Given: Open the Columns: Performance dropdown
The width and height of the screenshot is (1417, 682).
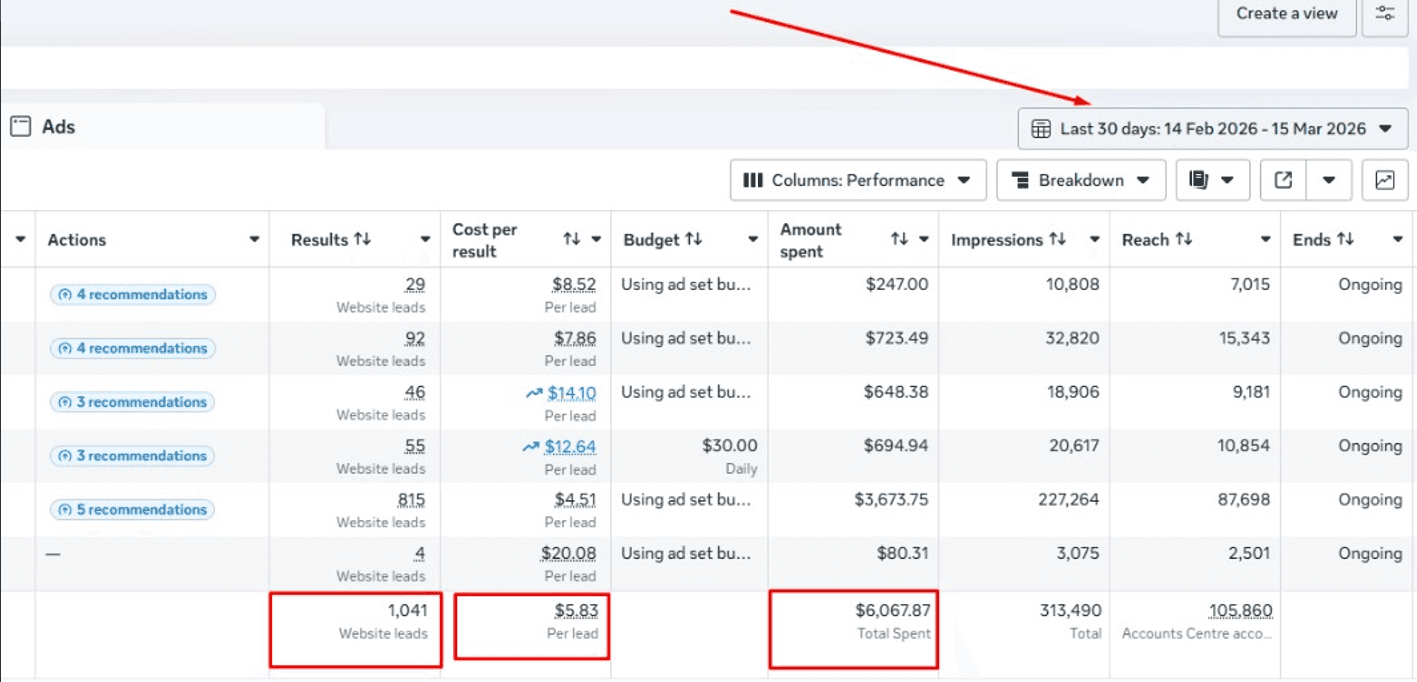Looking at the screenshot, I should coord(858,181).
